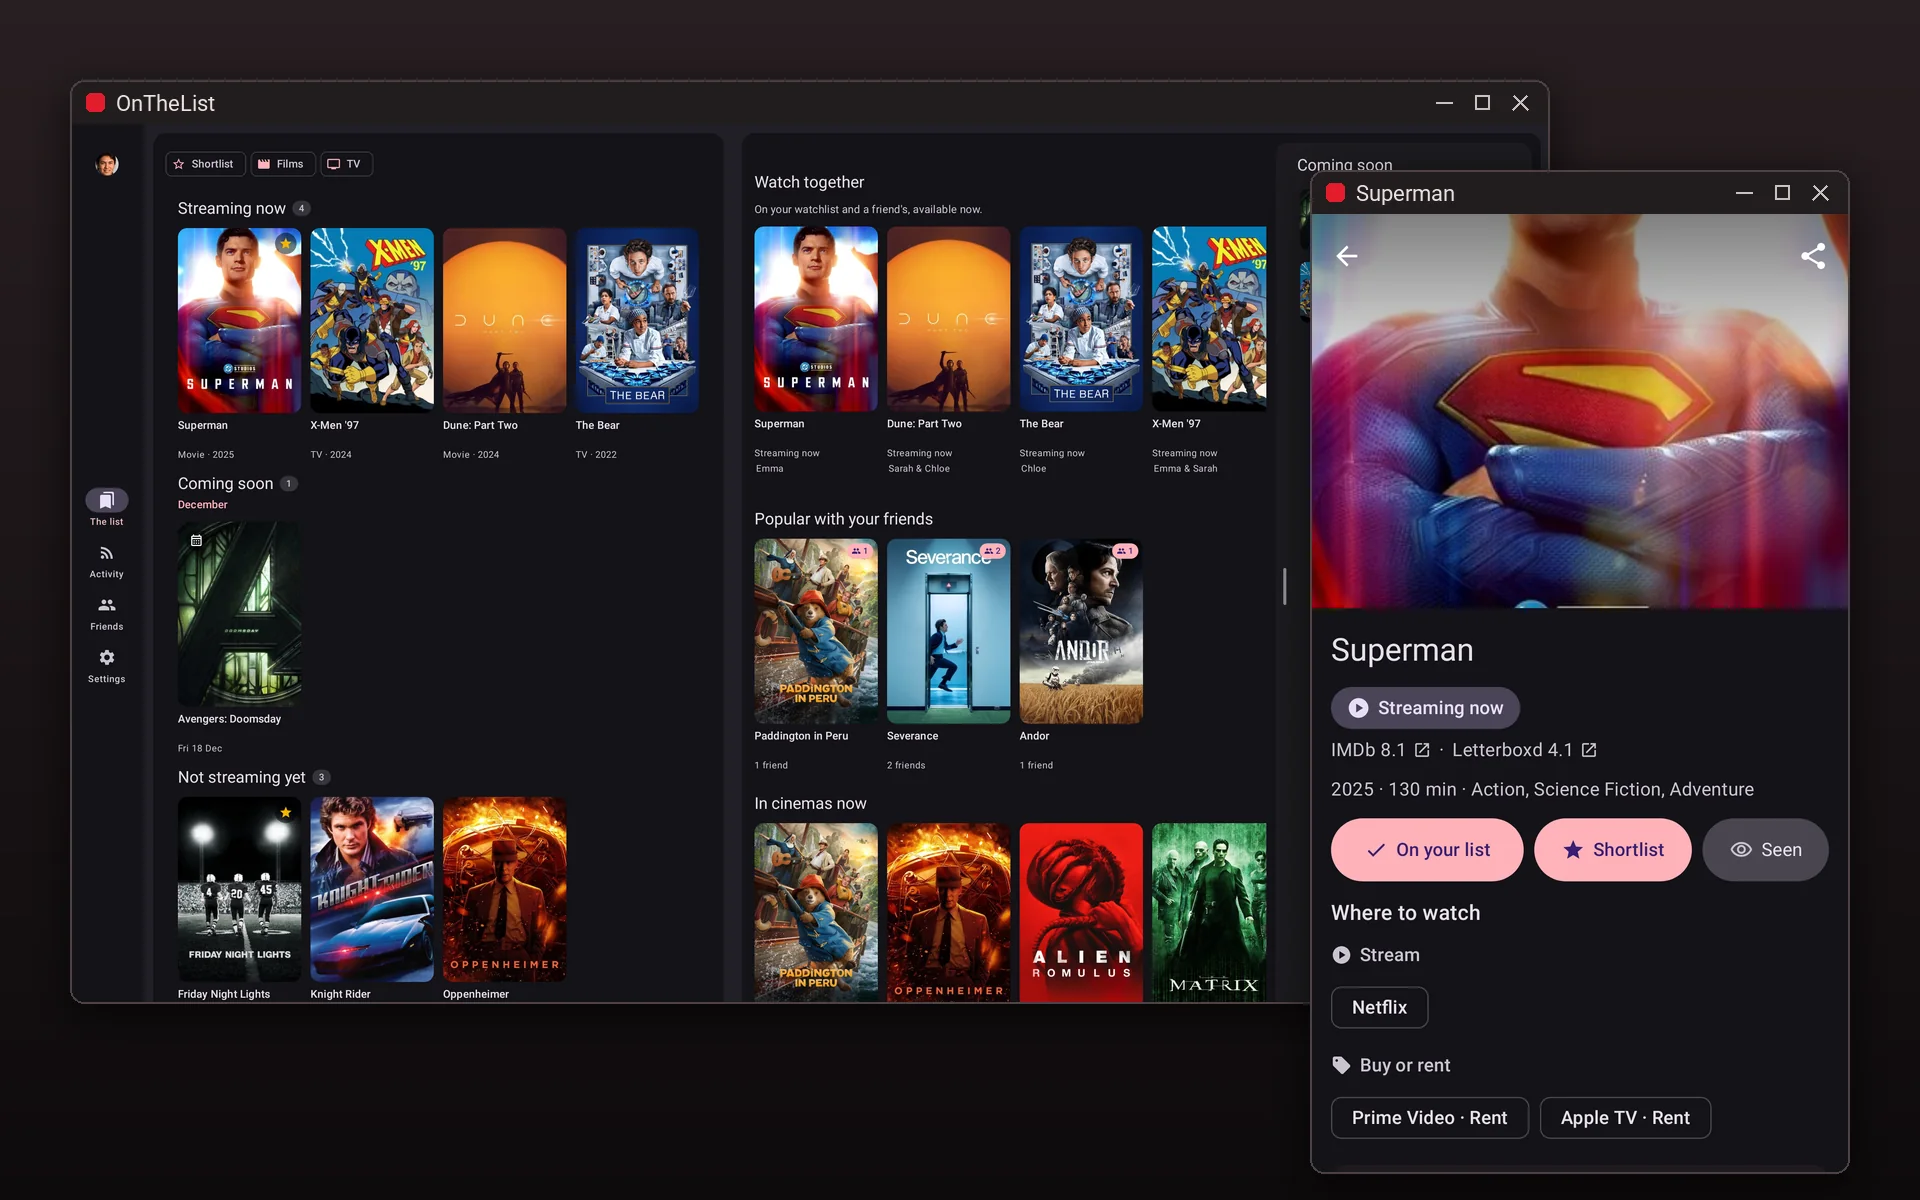Open the Knight Rider poster
This screenshot has width=1920, height=1200.
pos(372,889)
